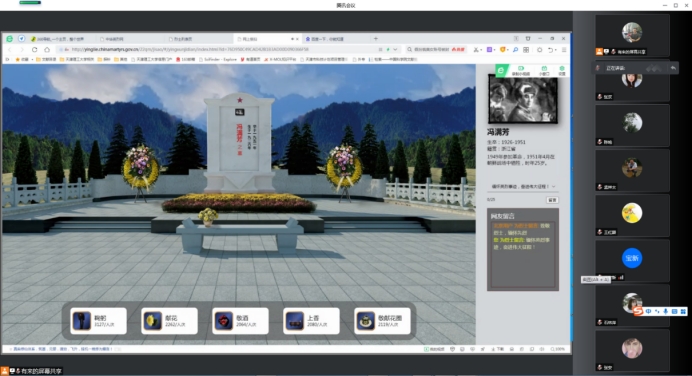Click the martyr portrait photo thumbnail

click(x=523, y=99)
